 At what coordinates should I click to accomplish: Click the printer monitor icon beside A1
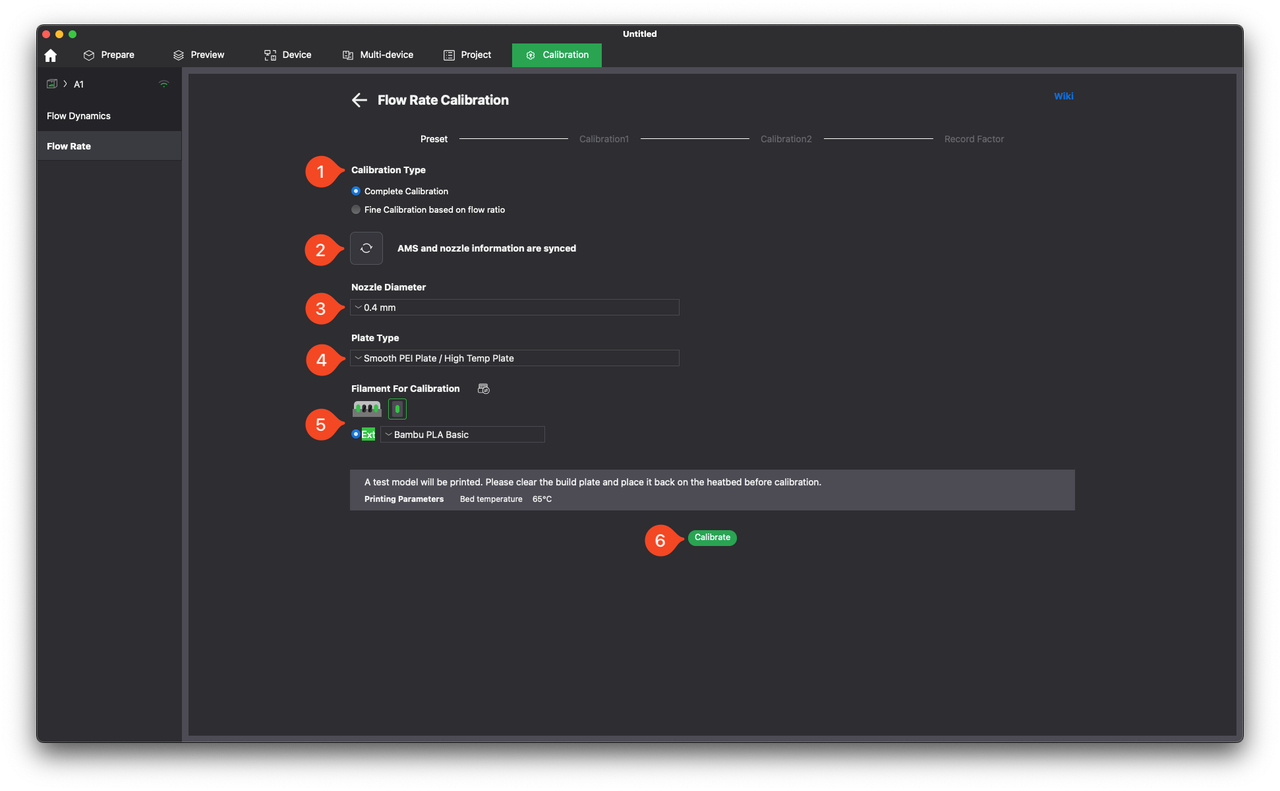click(x=52, y=84)
